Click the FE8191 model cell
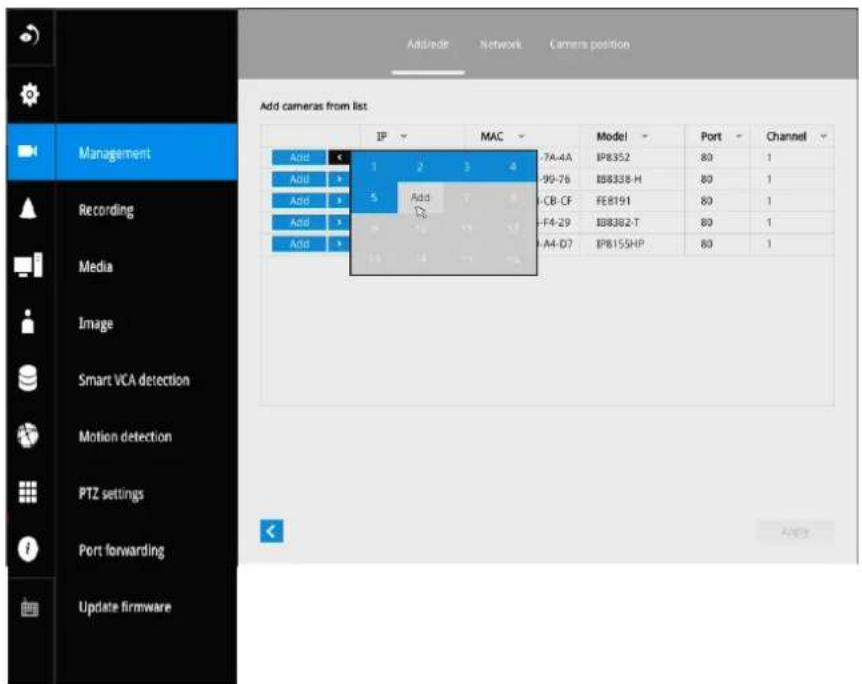 614,201
